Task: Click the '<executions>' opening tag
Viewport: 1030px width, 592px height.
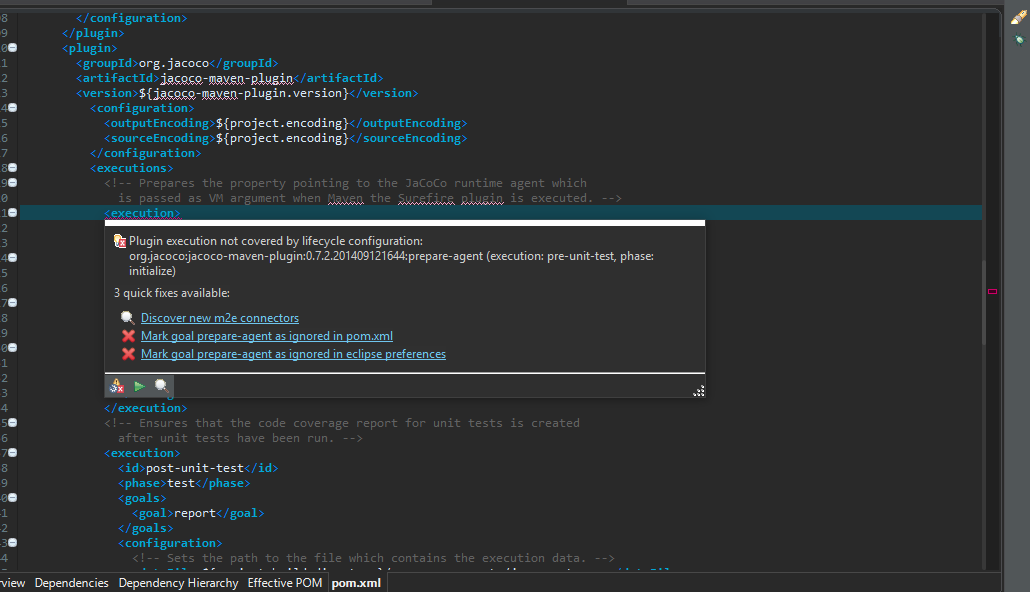Action: click(132, 168)
